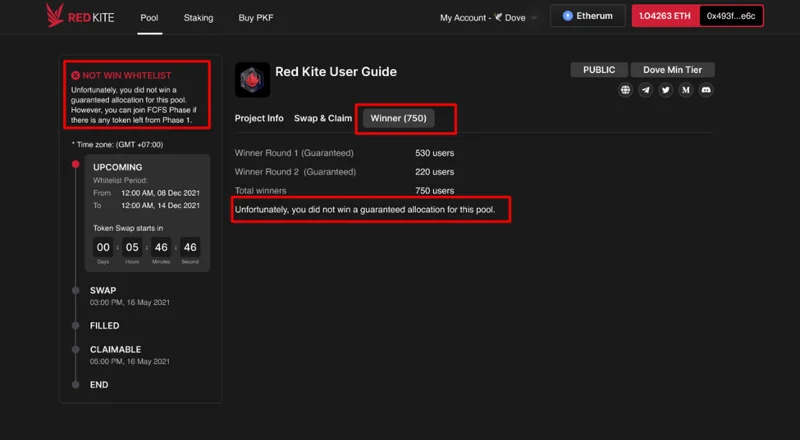Click the NOT WIN WHITELIST heading
The height and width of the screenshot is (440, 800).
point(127,76)
